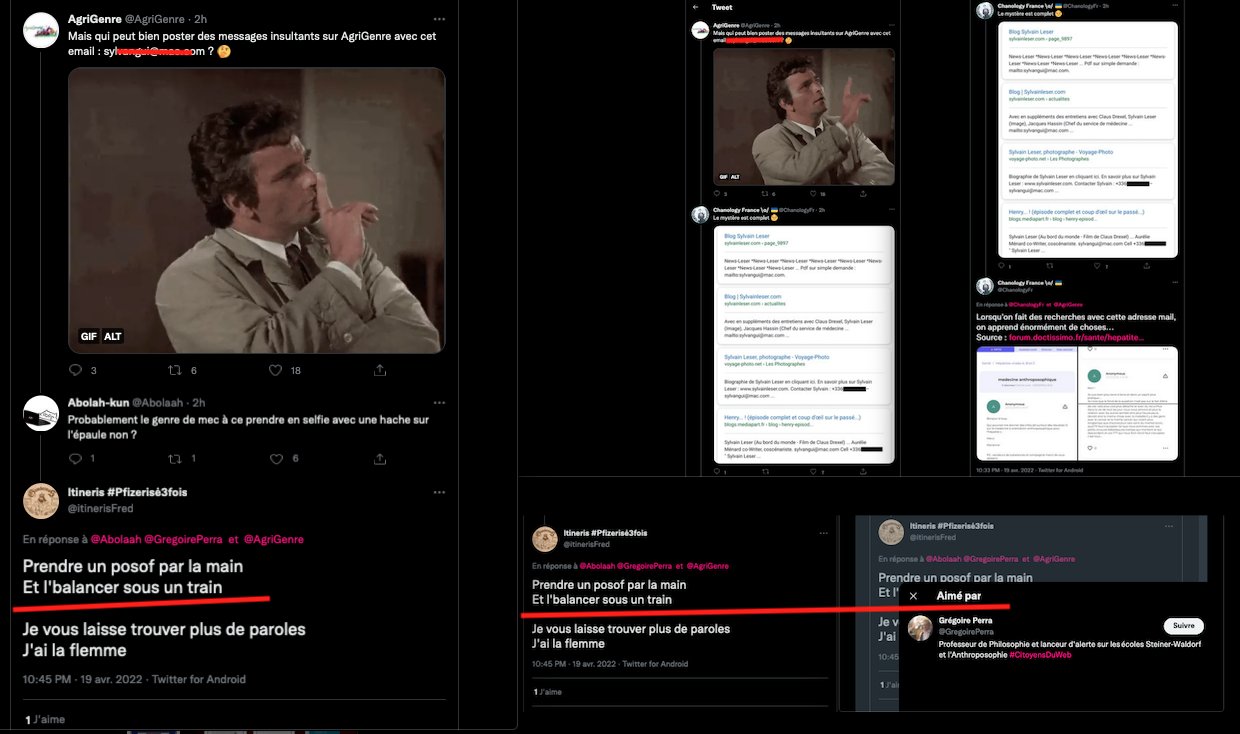Go back using the arrow beside the Tweet header

point(696,7)
